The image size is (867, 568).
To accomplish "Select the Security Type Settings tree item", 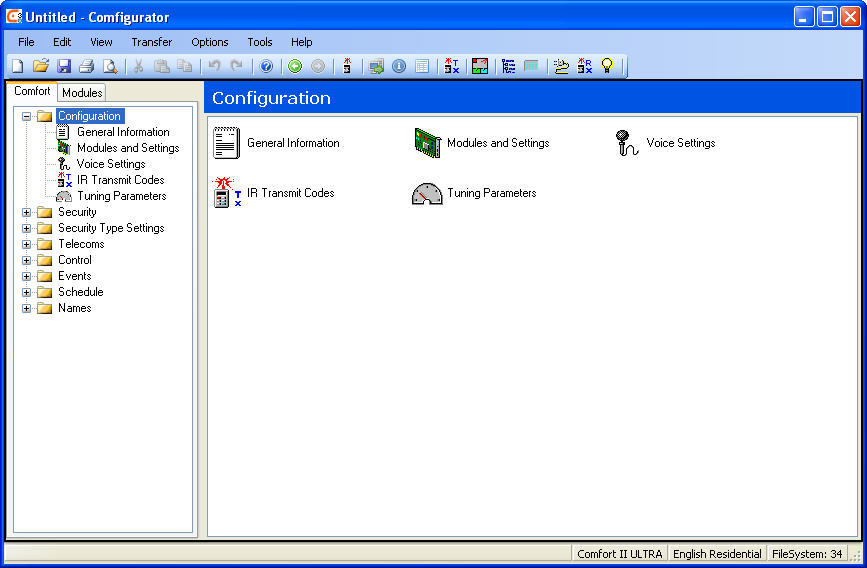I will tap(111, 228).
